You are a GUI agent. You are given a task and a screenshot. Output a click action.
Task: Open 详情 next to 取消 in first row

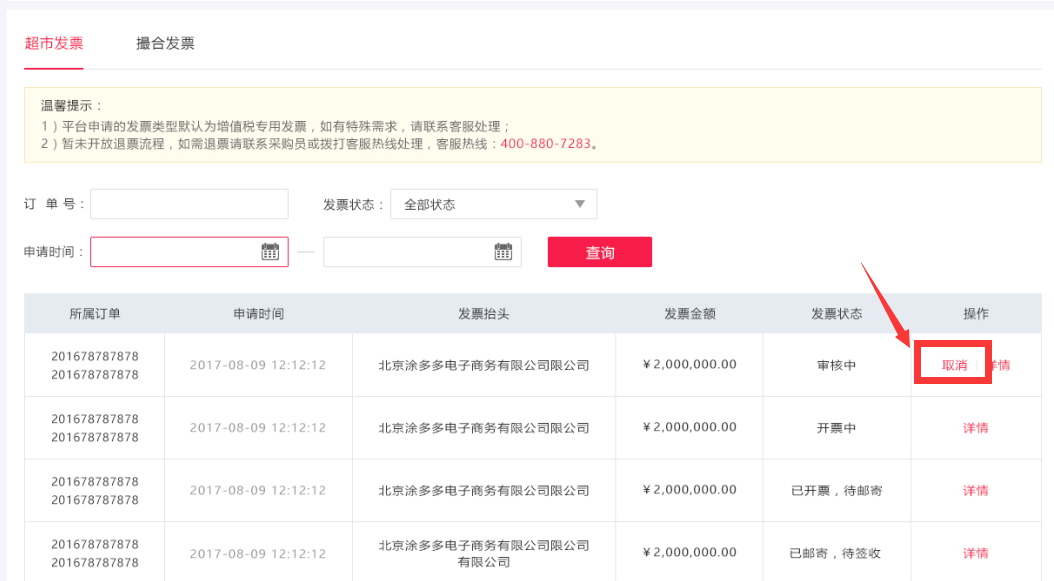[1000, 365]
